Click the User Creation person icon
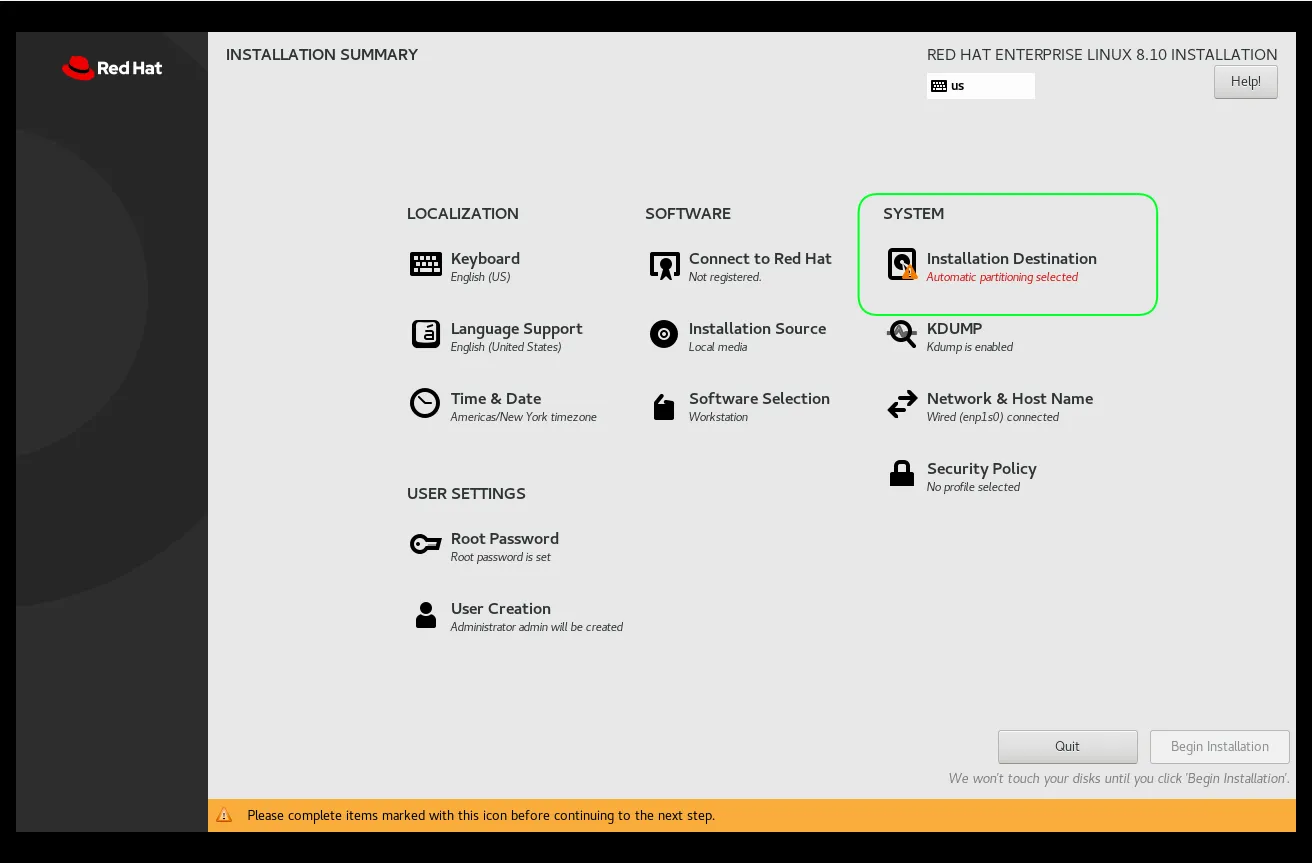This screenshot has height=863, width=1312. click(426, 614)
